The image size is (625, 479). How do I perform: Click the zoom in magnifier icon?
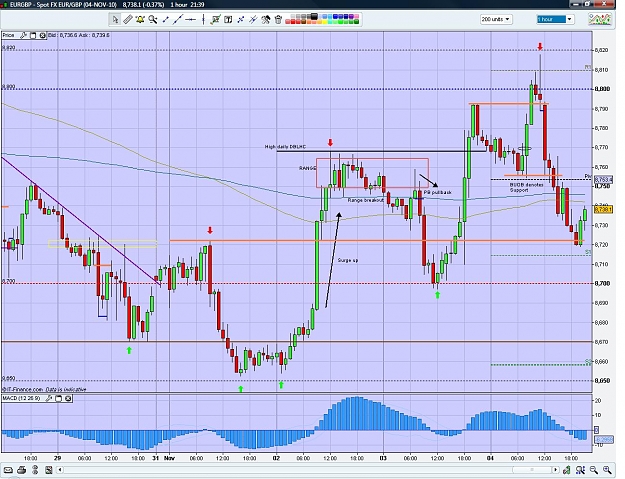(x=607, y=470)
